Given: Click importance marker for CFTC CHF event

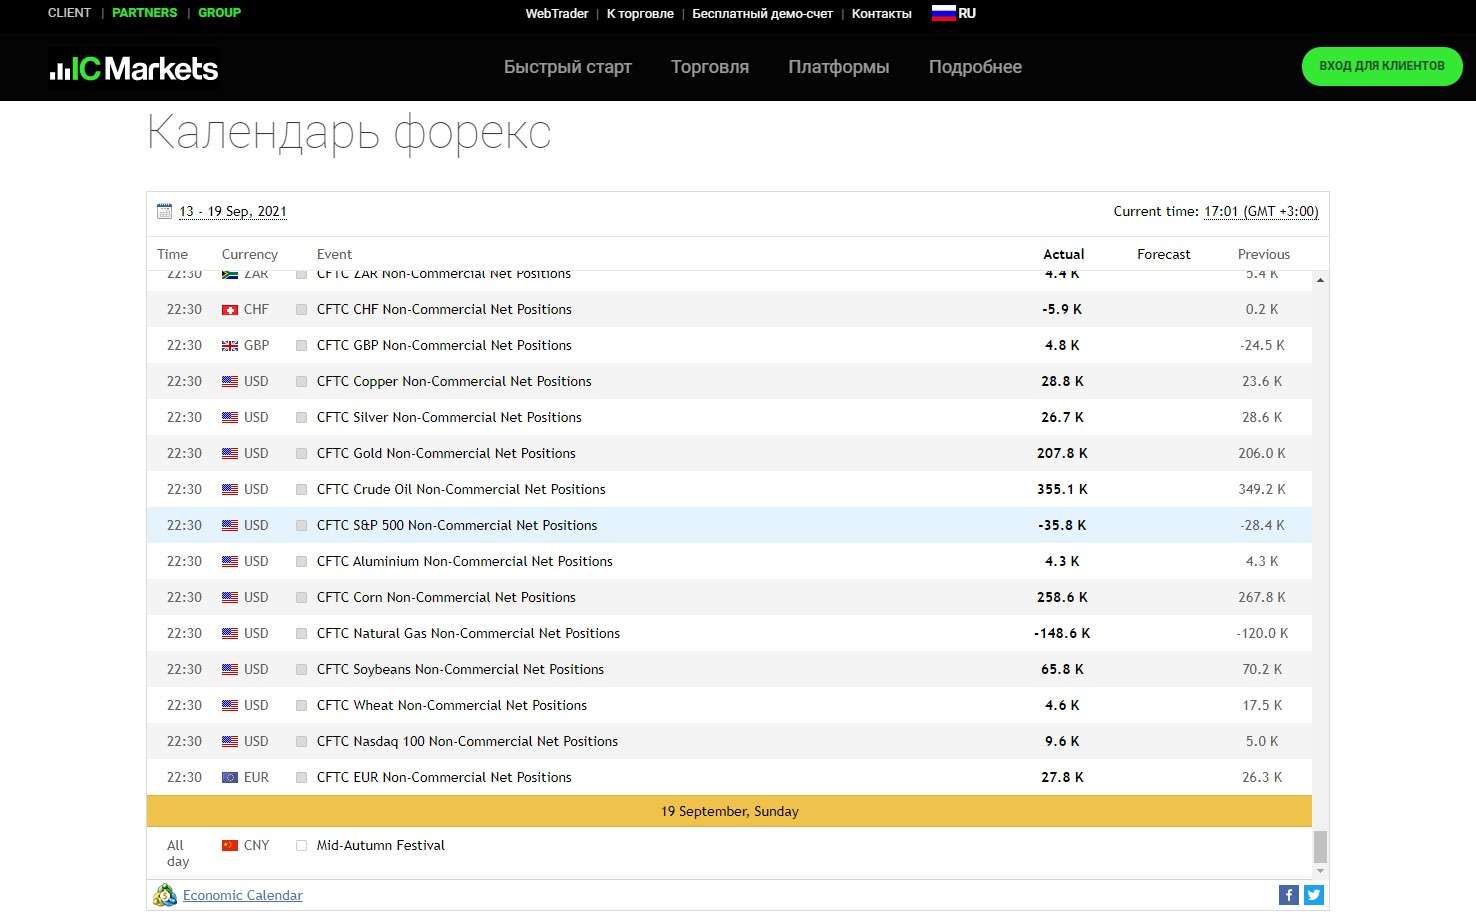Looking at the screenshot, I should click(301, 310).
